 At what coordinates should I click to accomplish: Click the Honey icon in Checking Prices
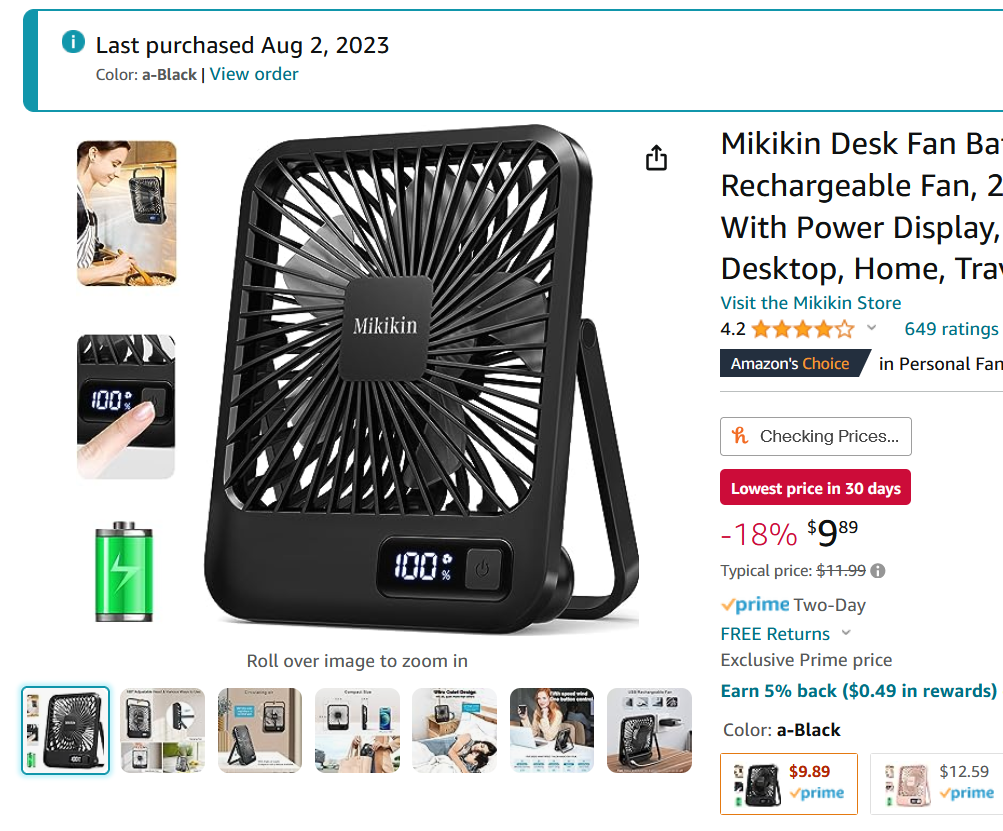[x=740, y=436]
